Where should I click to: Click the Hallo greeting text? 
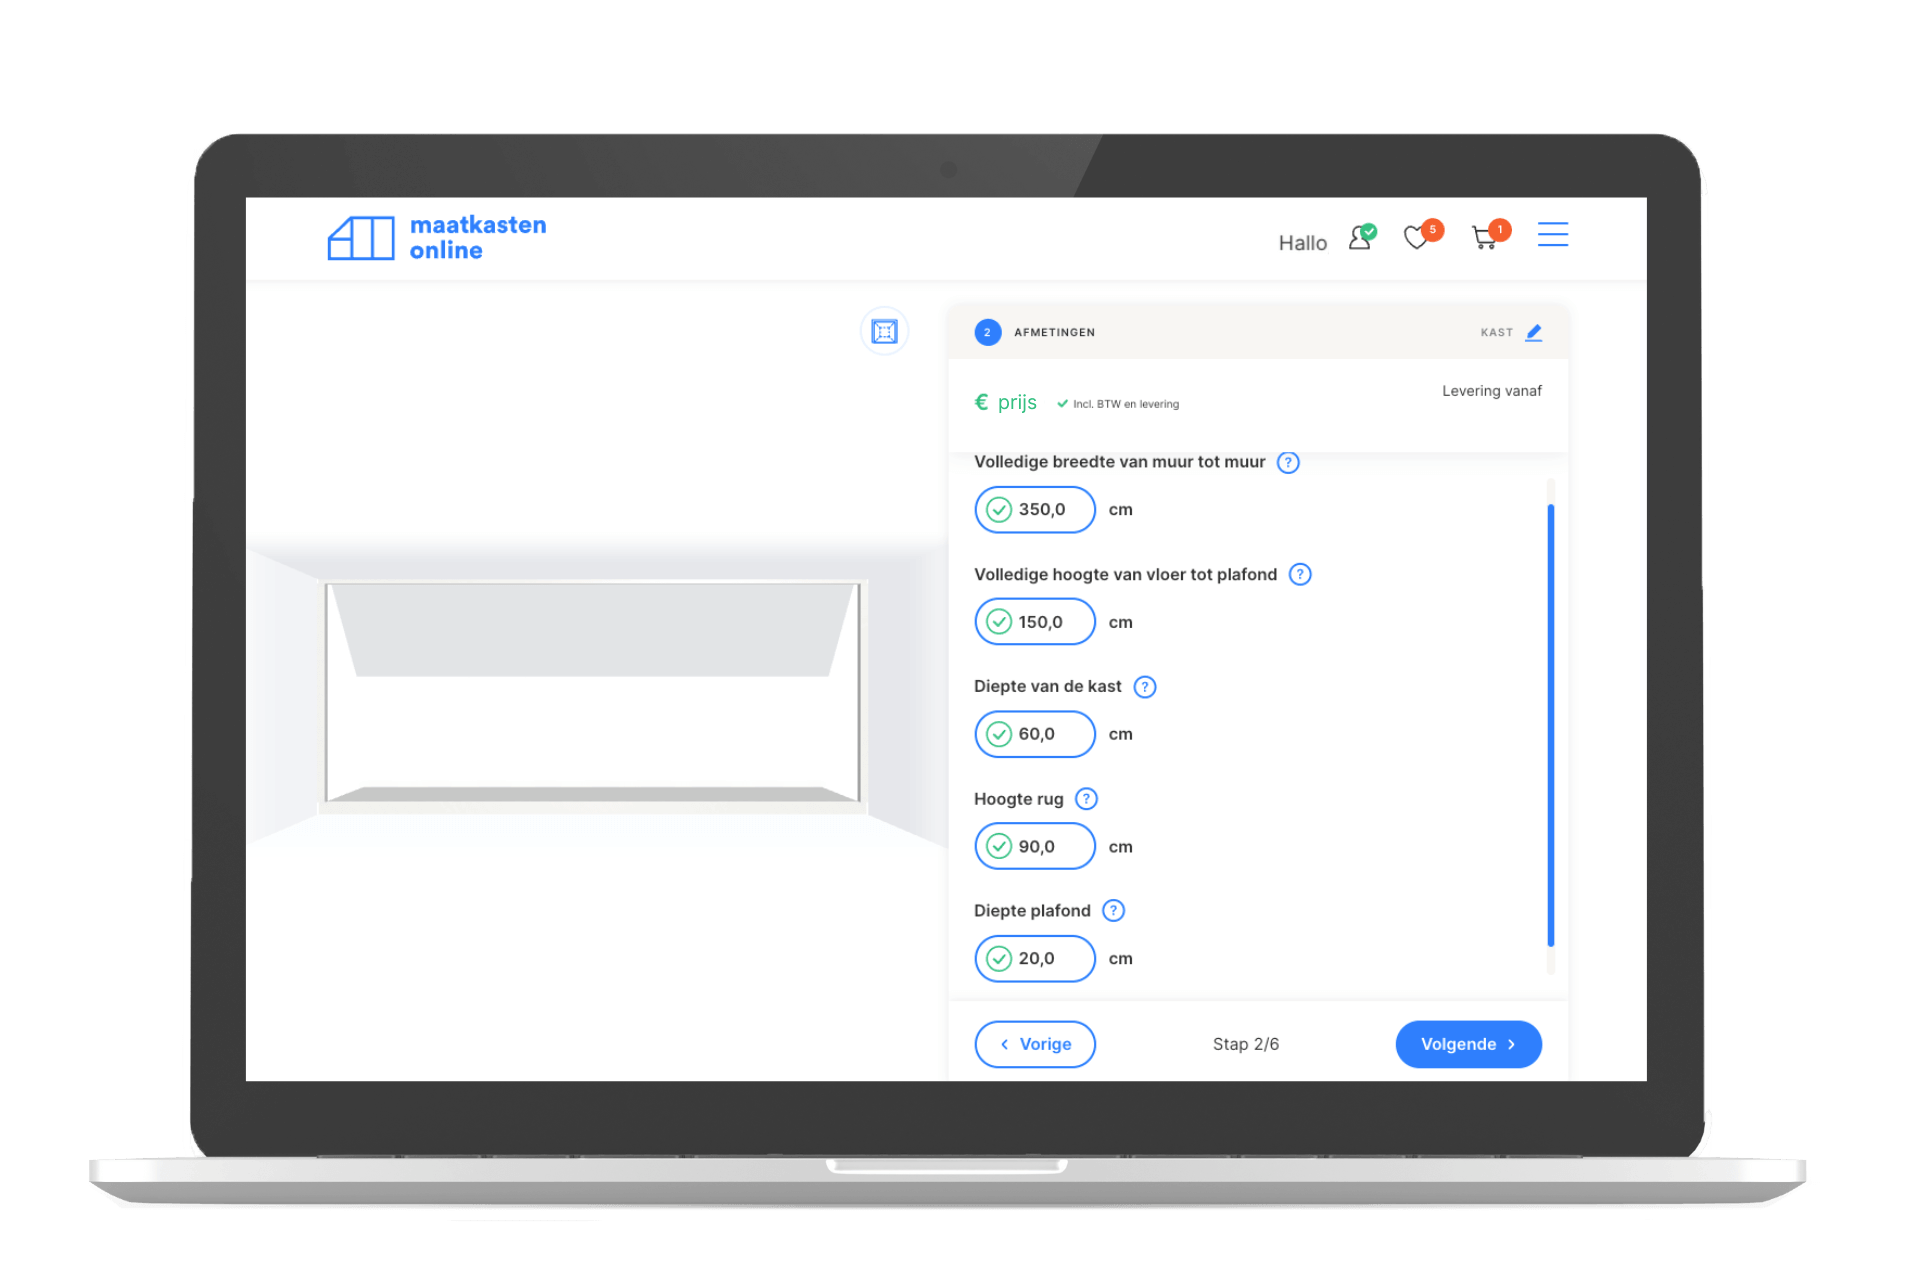pyautogui.click(x=1303, y=243)
